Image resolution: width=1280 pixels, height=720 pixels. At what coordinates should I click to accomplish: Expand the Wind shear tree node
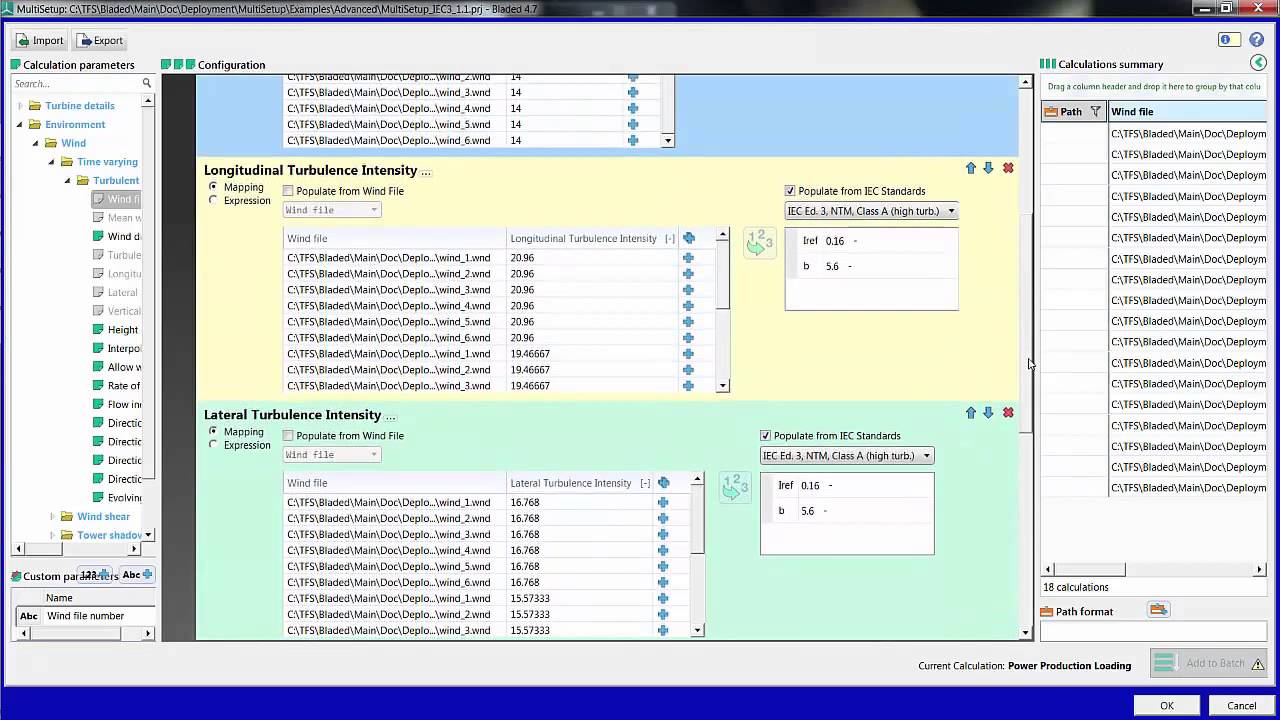[x=52, y=517]
